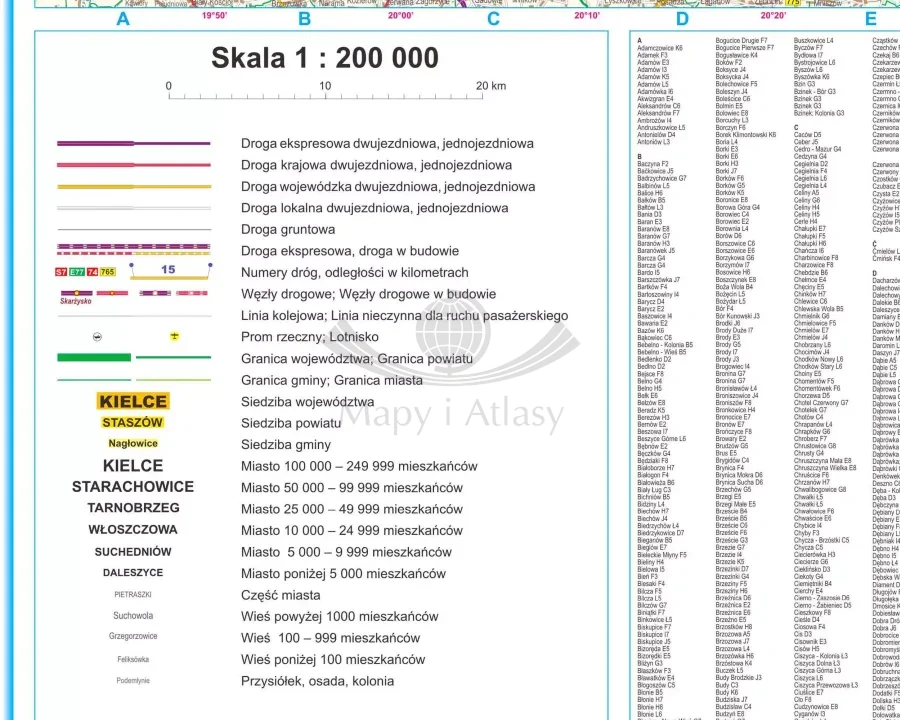Click the distance marker labeled 15
This screenshot has height=720, width=900.
pyautogui.click(x=167, y=270)
